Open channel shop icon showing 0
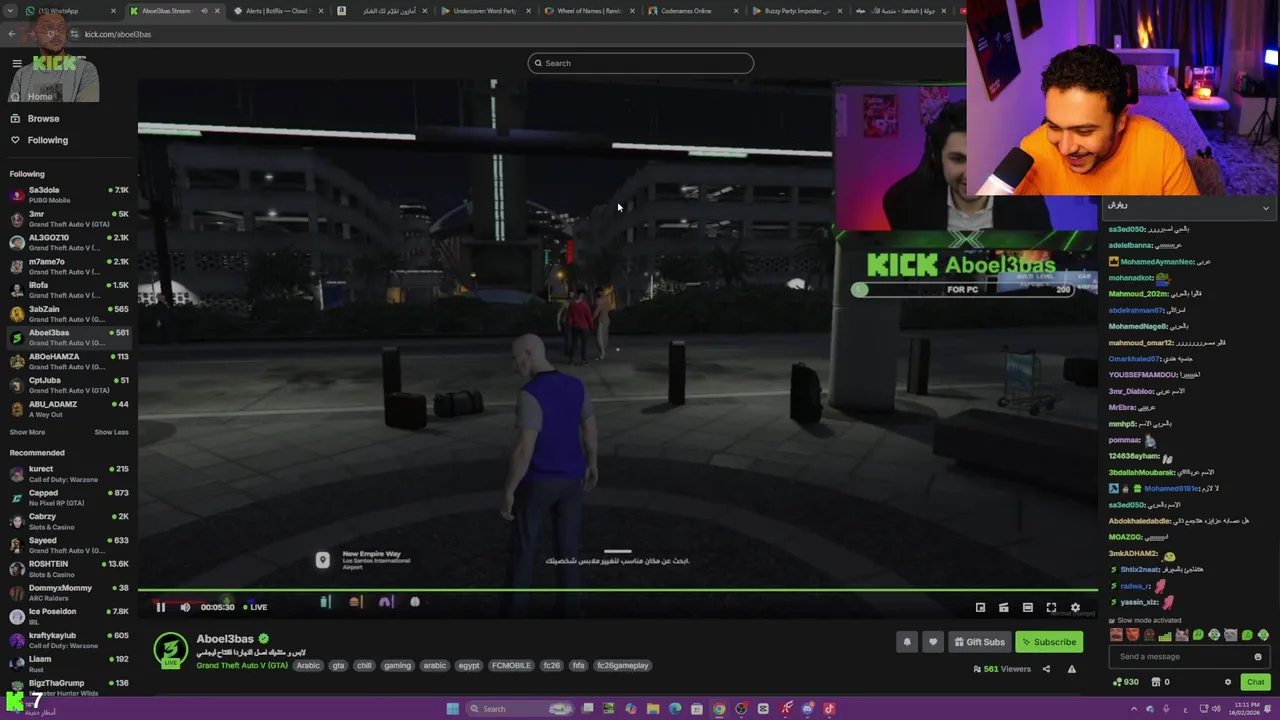1280x720 pixels. pyautogui.click(x=1161, y=682)
